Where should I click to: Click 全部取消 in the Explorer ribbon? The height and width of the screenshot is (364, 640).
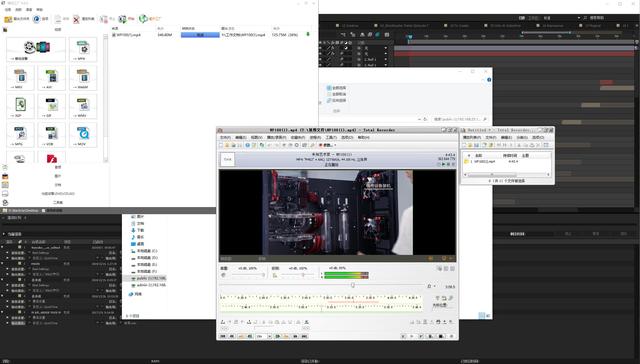click(x=336, y=94)
